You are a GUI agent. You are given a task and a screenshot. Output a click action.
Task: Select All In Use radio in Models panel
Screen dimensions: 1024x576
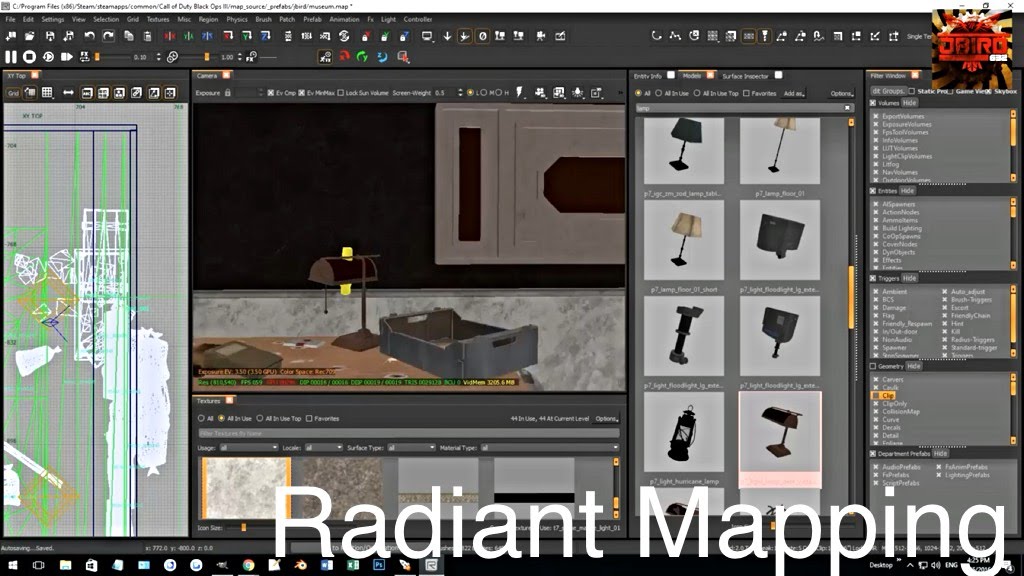658,93
